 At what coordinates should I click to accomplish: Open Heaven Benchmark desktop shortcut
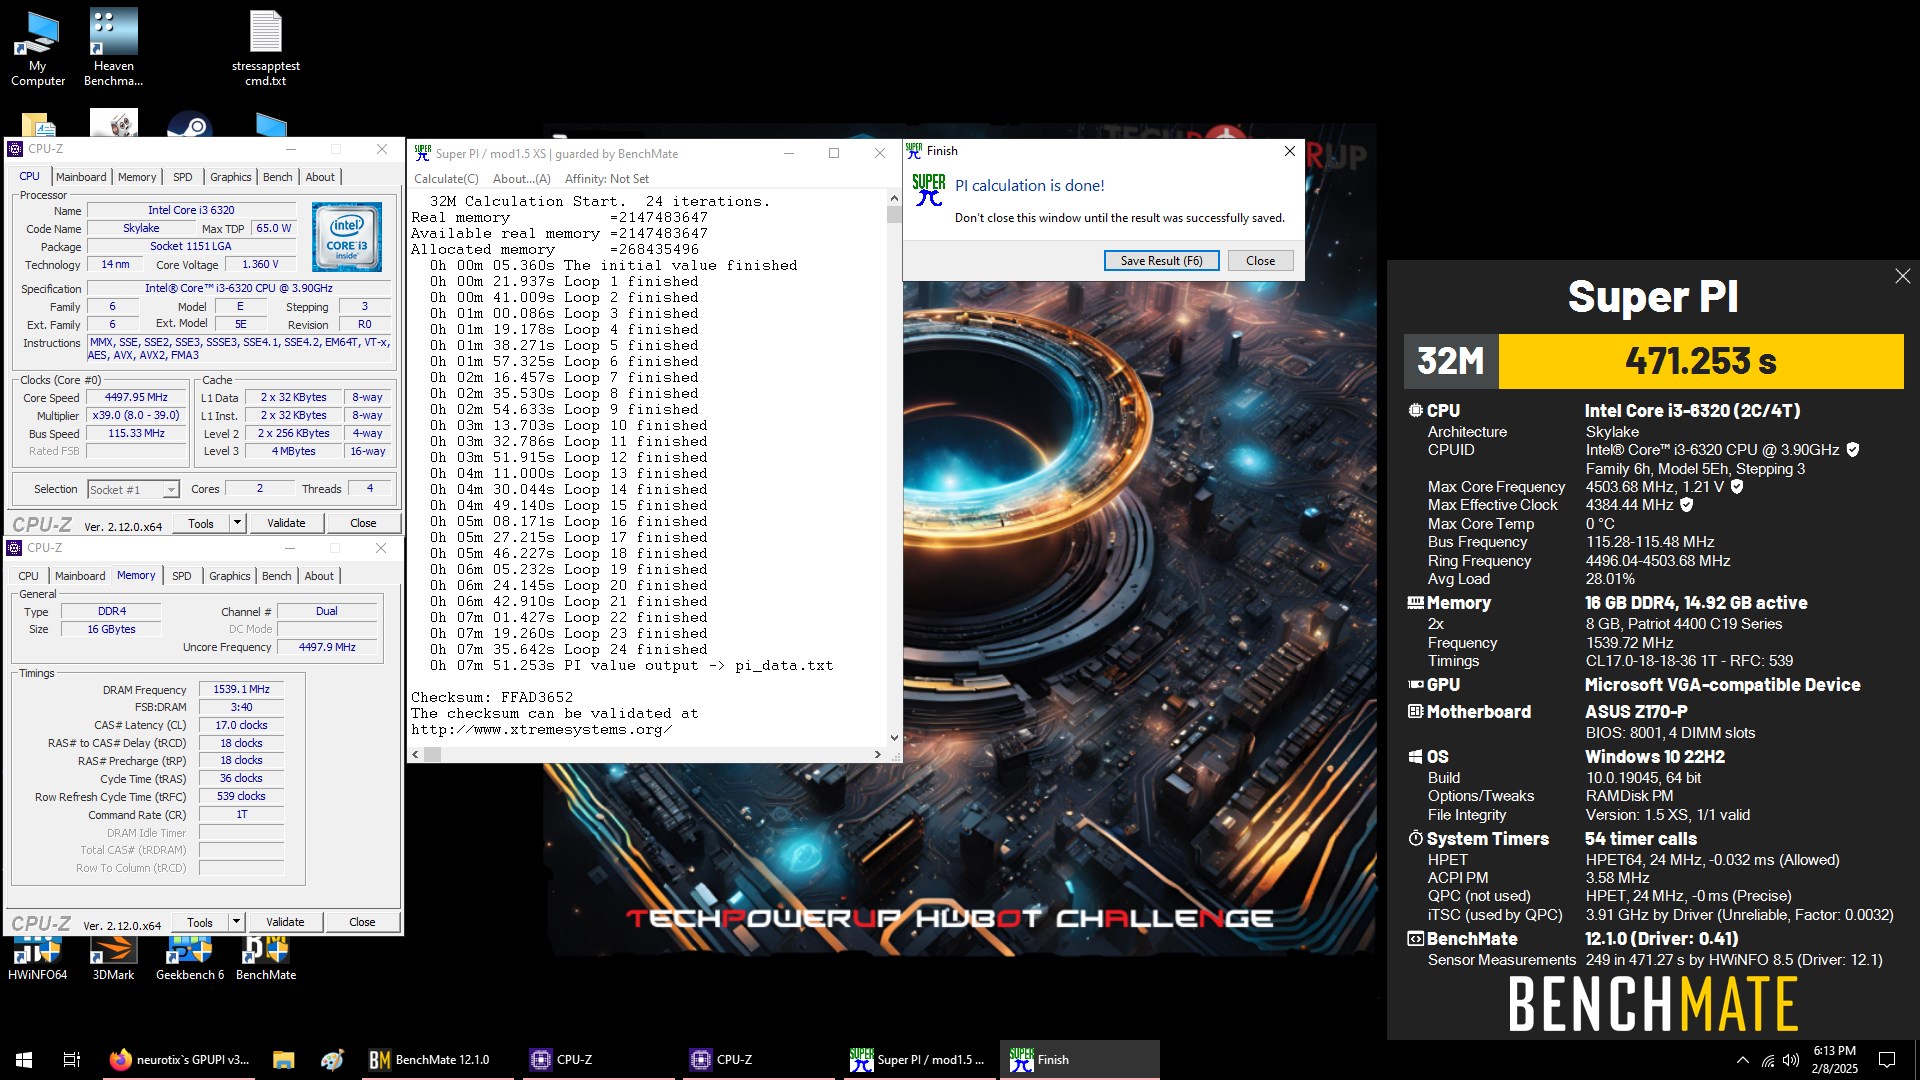pyautogui.click(x=113, y=48)
